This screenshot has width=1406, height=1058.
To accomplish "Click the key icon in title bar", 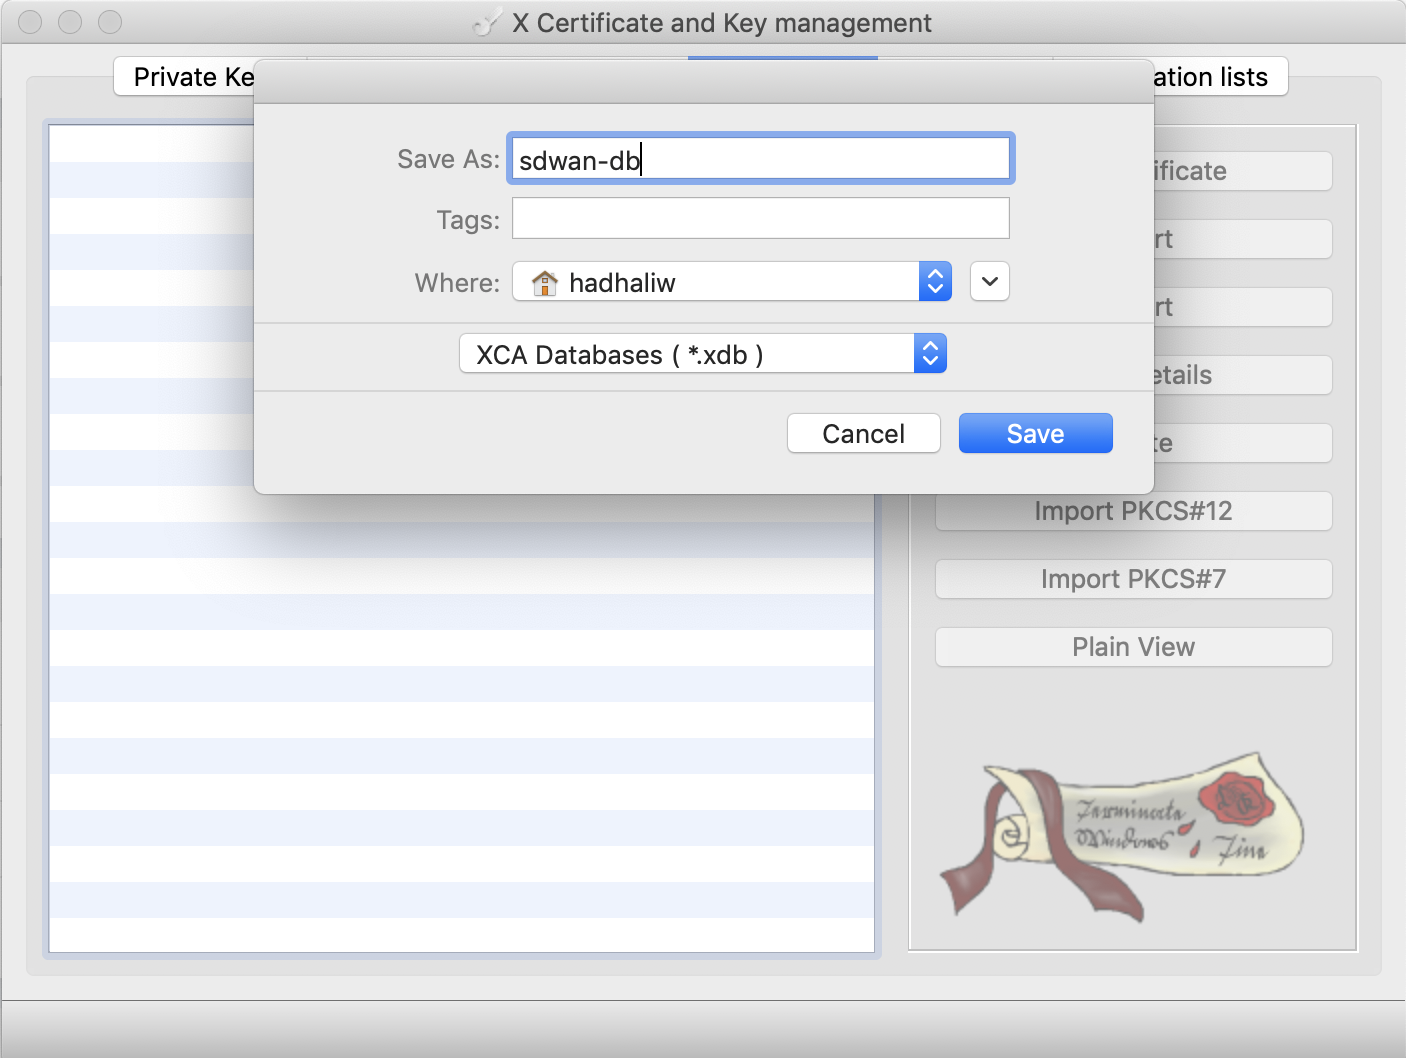I will tap(487, 23).
